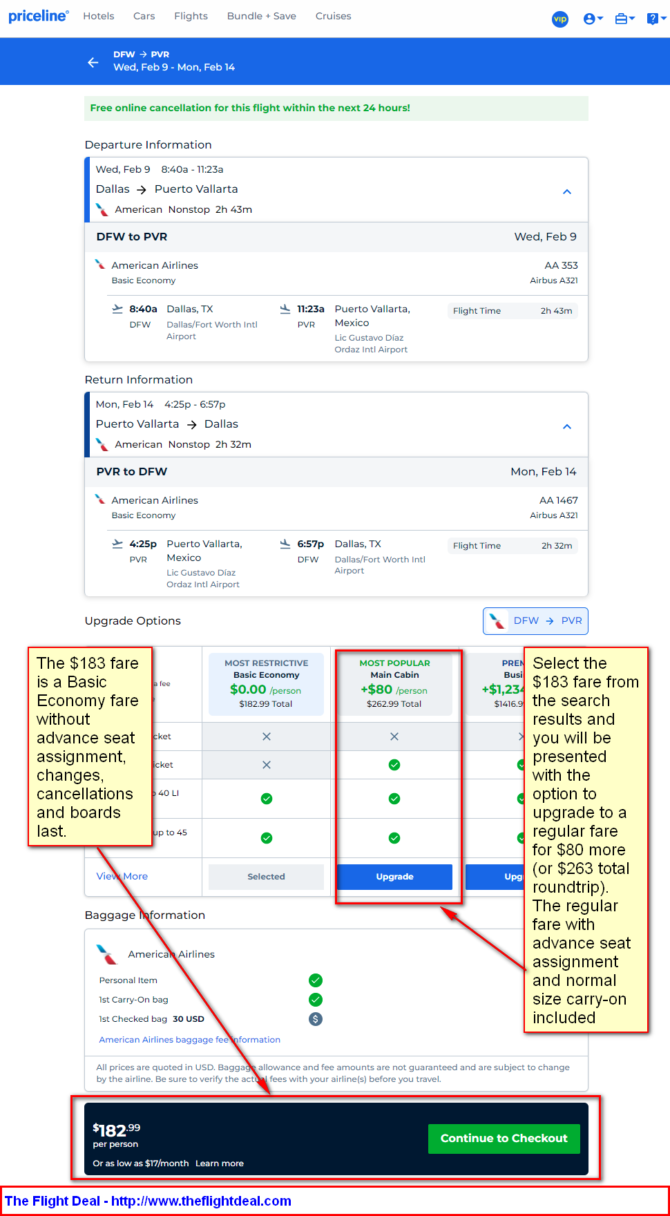Select the Main Cabin +$80 fare card

pyautogui.click(x=394, y=684)
